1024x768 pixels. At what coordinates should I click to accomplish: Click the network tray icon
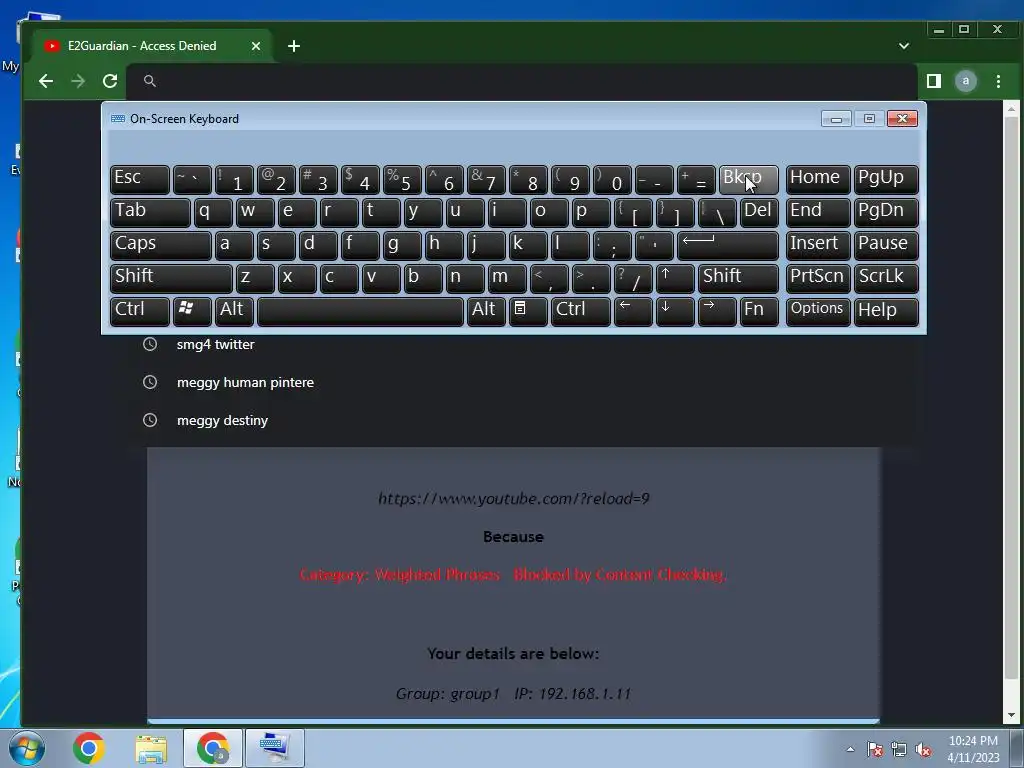tap(899, 750)
